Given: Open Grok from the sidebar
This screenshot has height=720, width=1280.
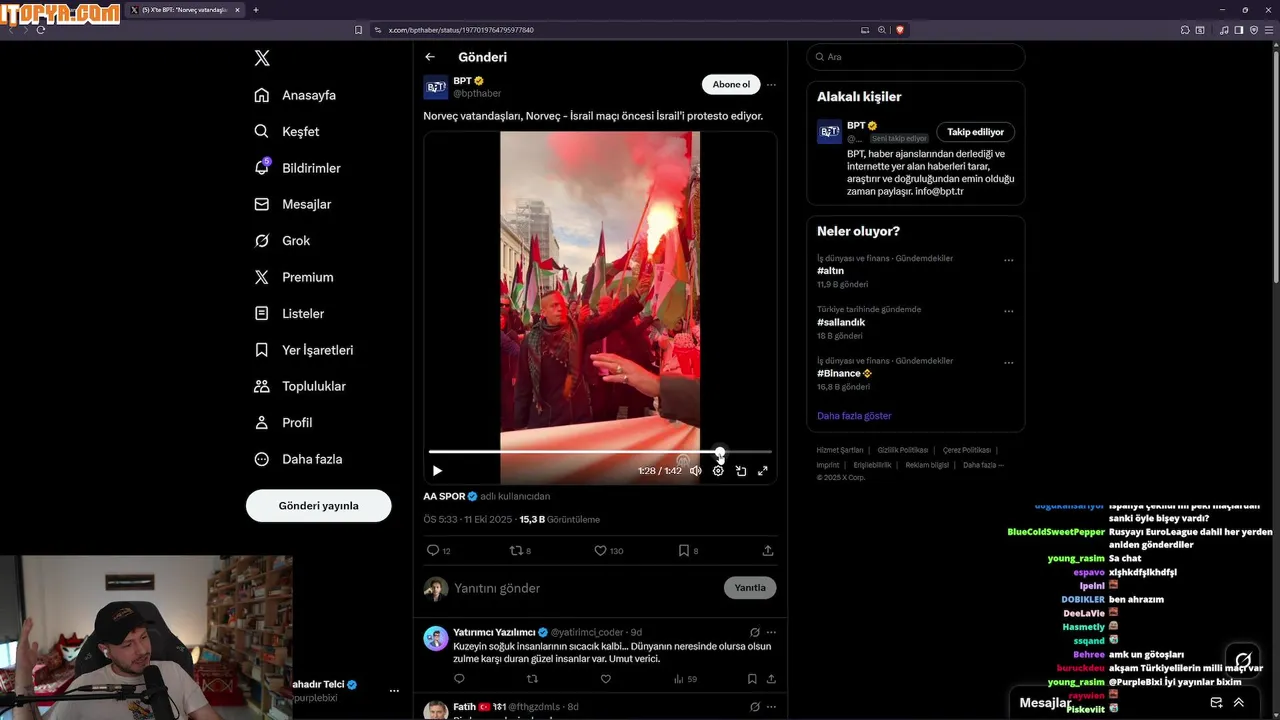Looking at the screenshot, I should 282,241.
